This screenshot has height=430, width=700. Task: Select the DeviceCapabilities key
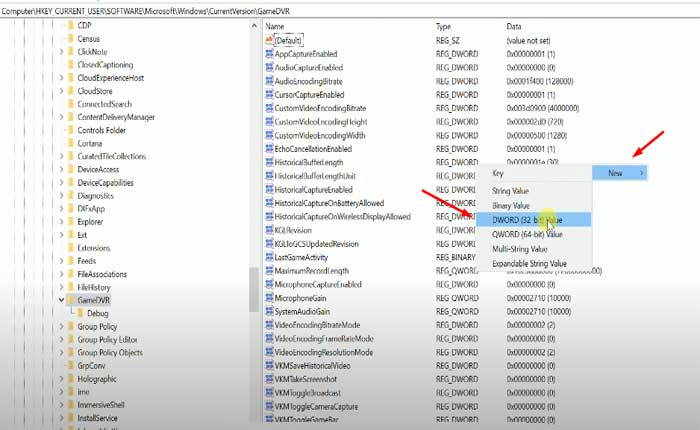(x=105, y=183)
